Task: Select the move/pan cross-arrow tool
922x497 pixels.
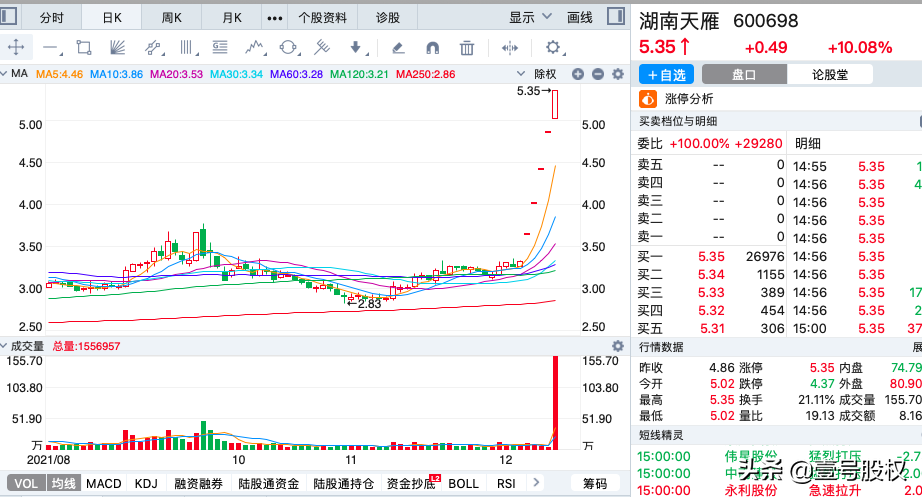Action: point(16,47)
